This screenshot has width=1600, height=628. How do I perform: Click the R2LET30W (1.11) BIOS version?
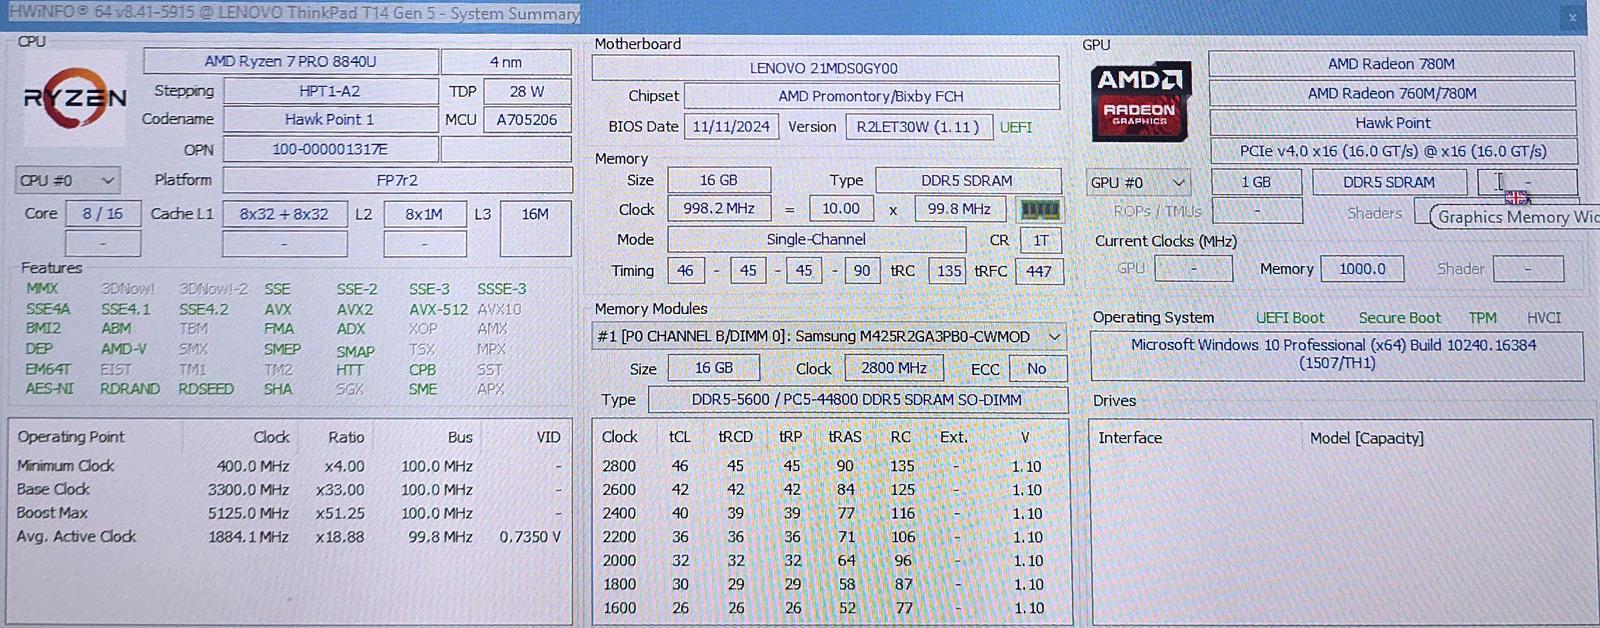point(918,127)
